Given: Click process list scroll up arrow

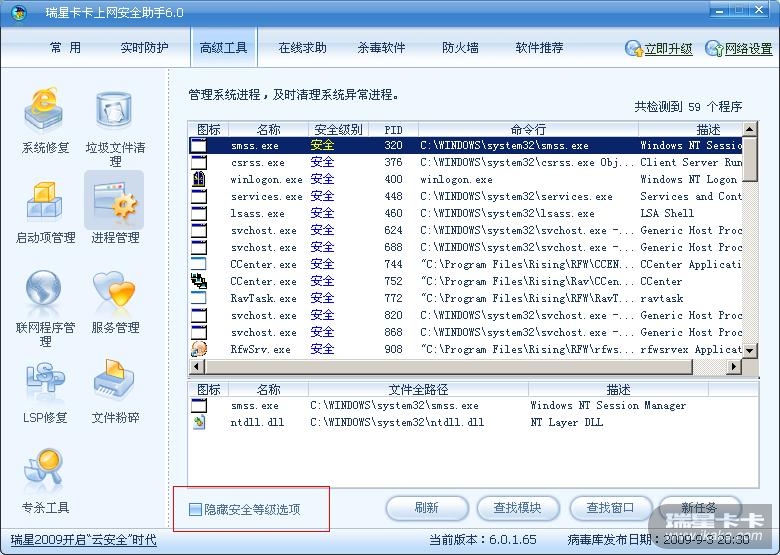Looking at the screenshot, I should [750, 129].
